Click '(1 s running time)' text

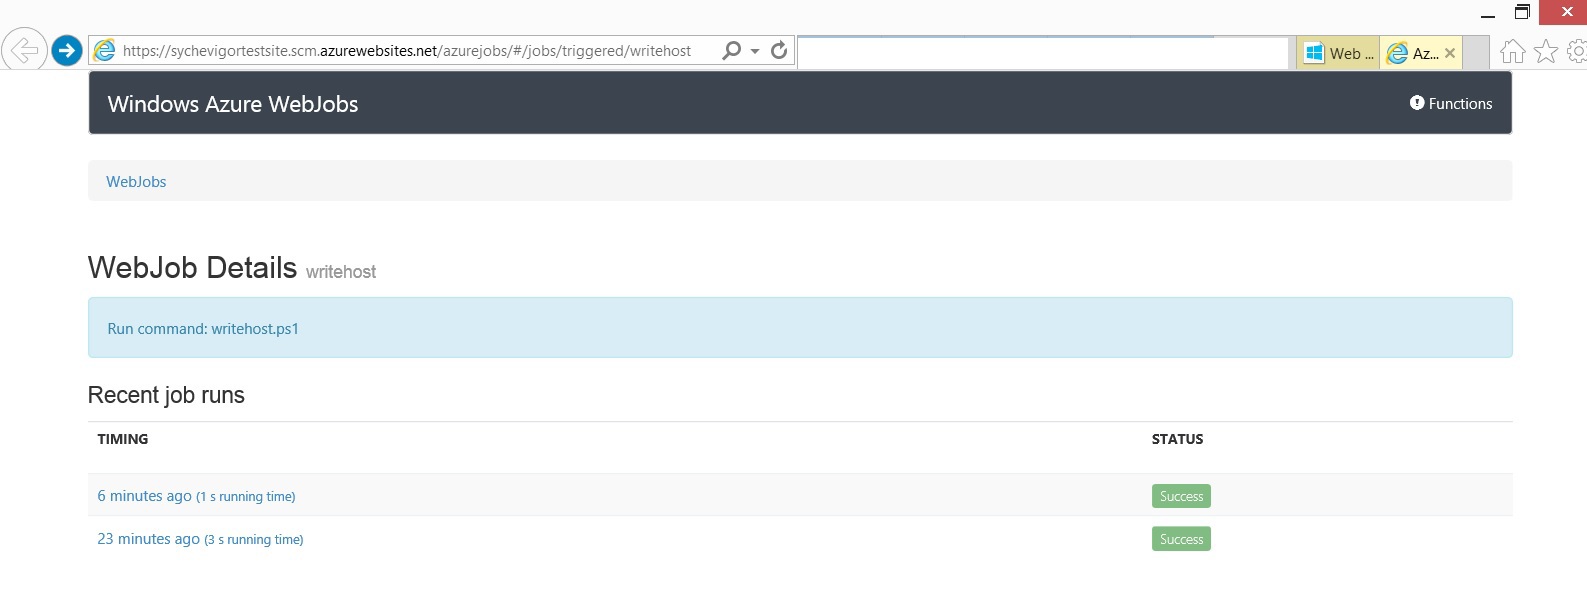point(246,497)
